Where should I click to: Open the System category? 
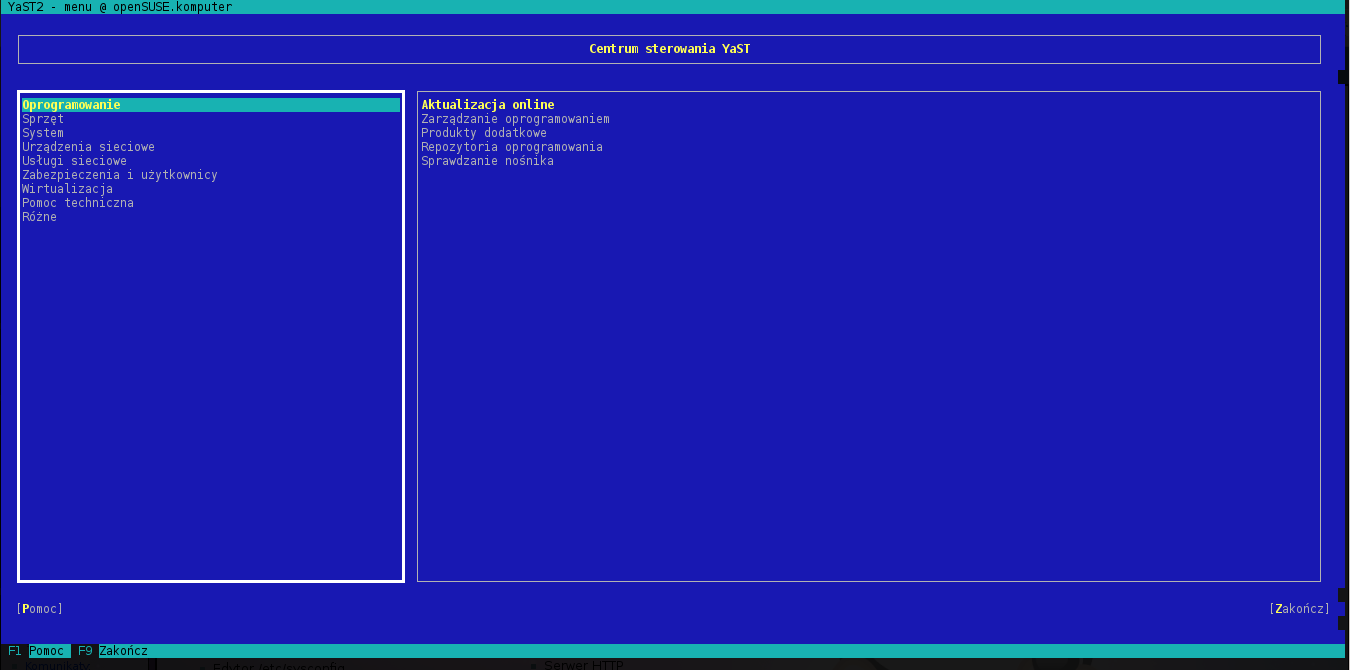(x=43, y=133)
